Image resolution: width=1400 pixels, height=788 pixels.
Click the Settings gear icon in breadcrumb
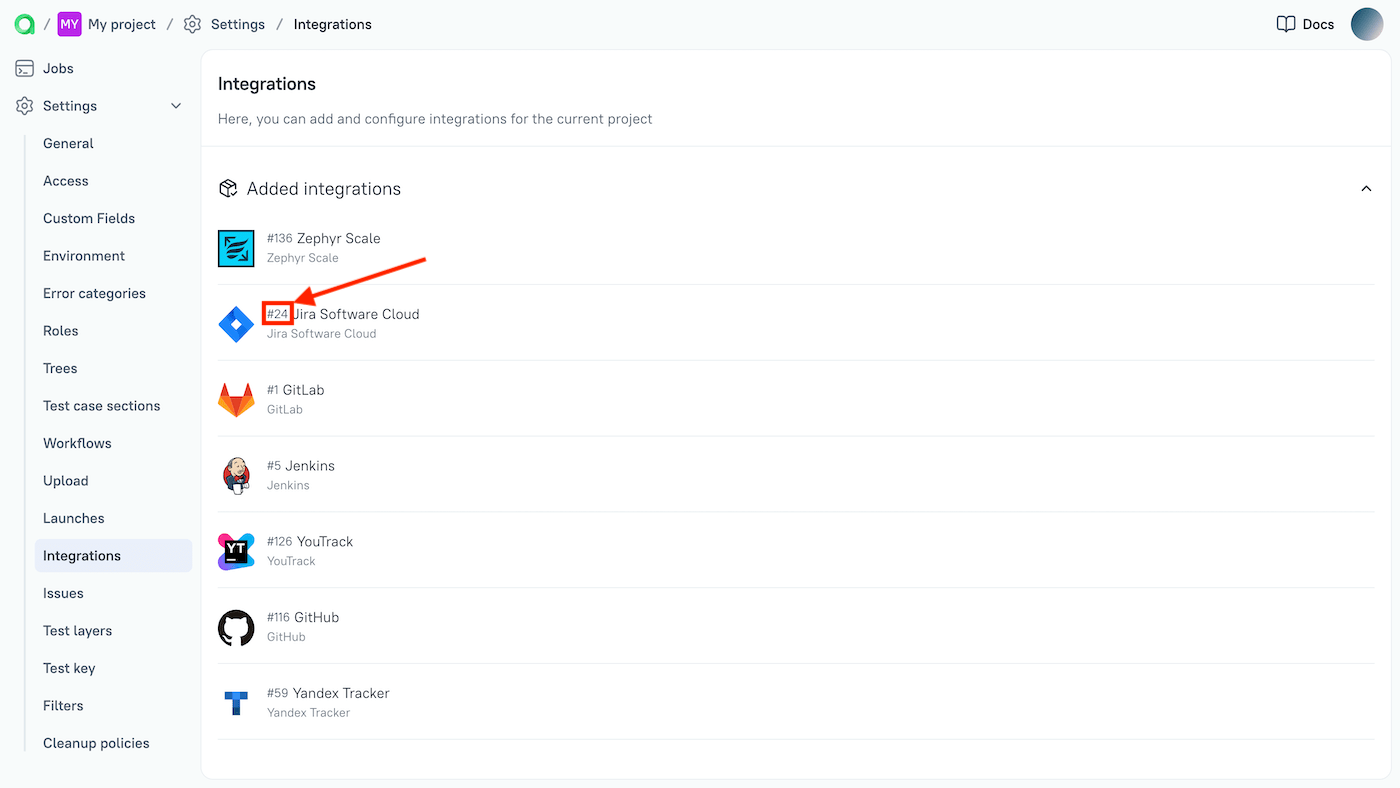[192, 24]
